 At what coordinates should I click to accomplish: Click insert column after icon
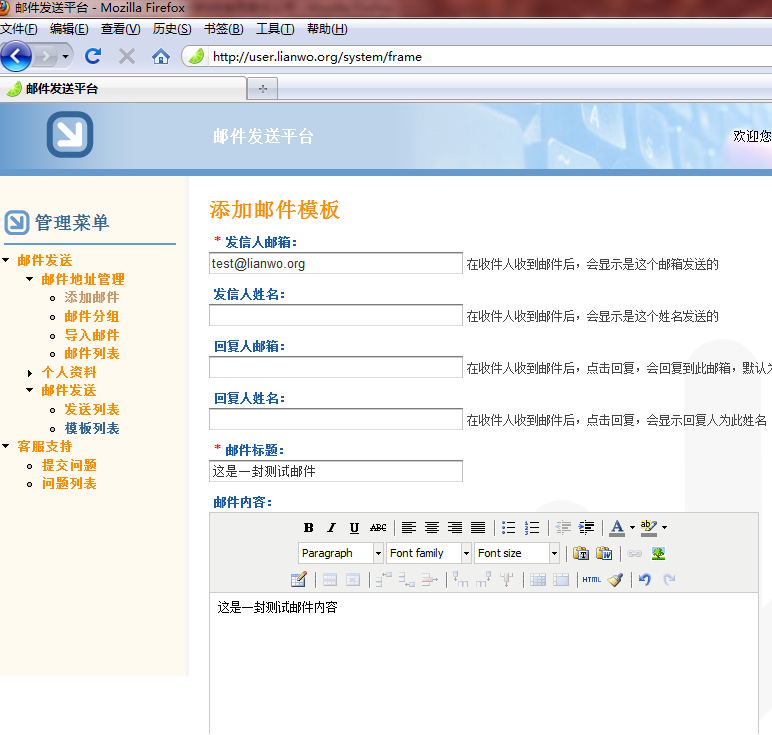[483, 579]
